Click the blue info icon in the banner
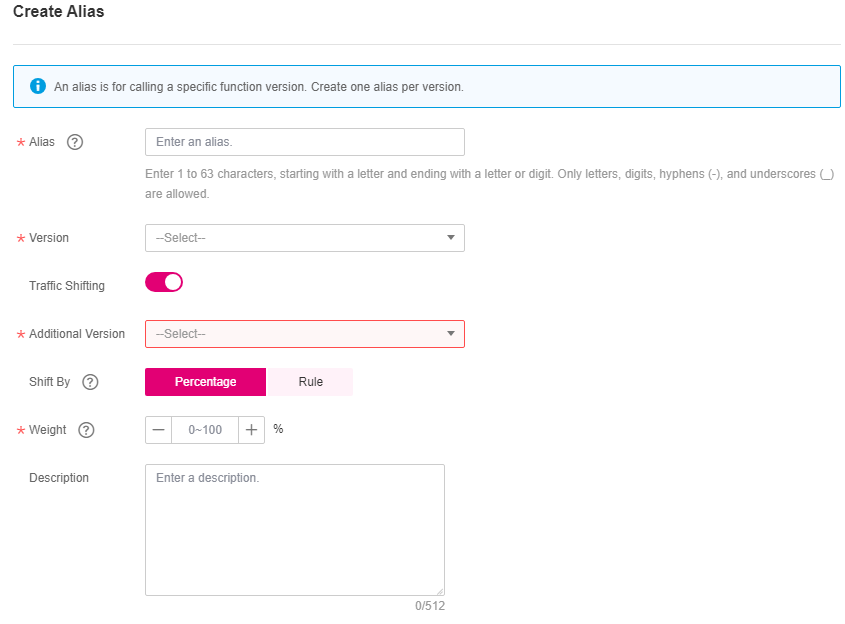The image size is (845, 624). click(38, 86)
